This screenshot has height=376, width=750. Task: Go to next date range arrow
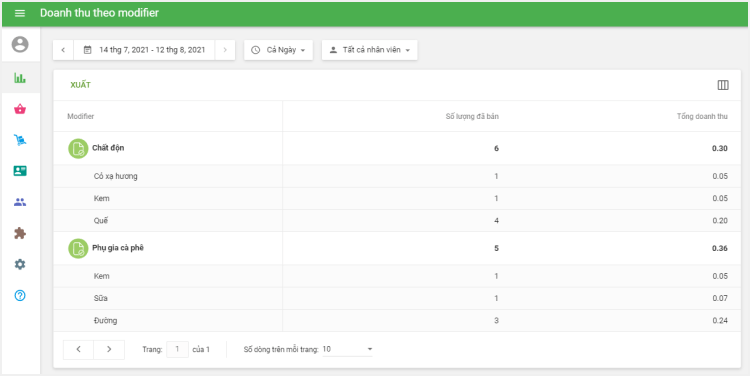pyautogui.click(x=225, y=50)
